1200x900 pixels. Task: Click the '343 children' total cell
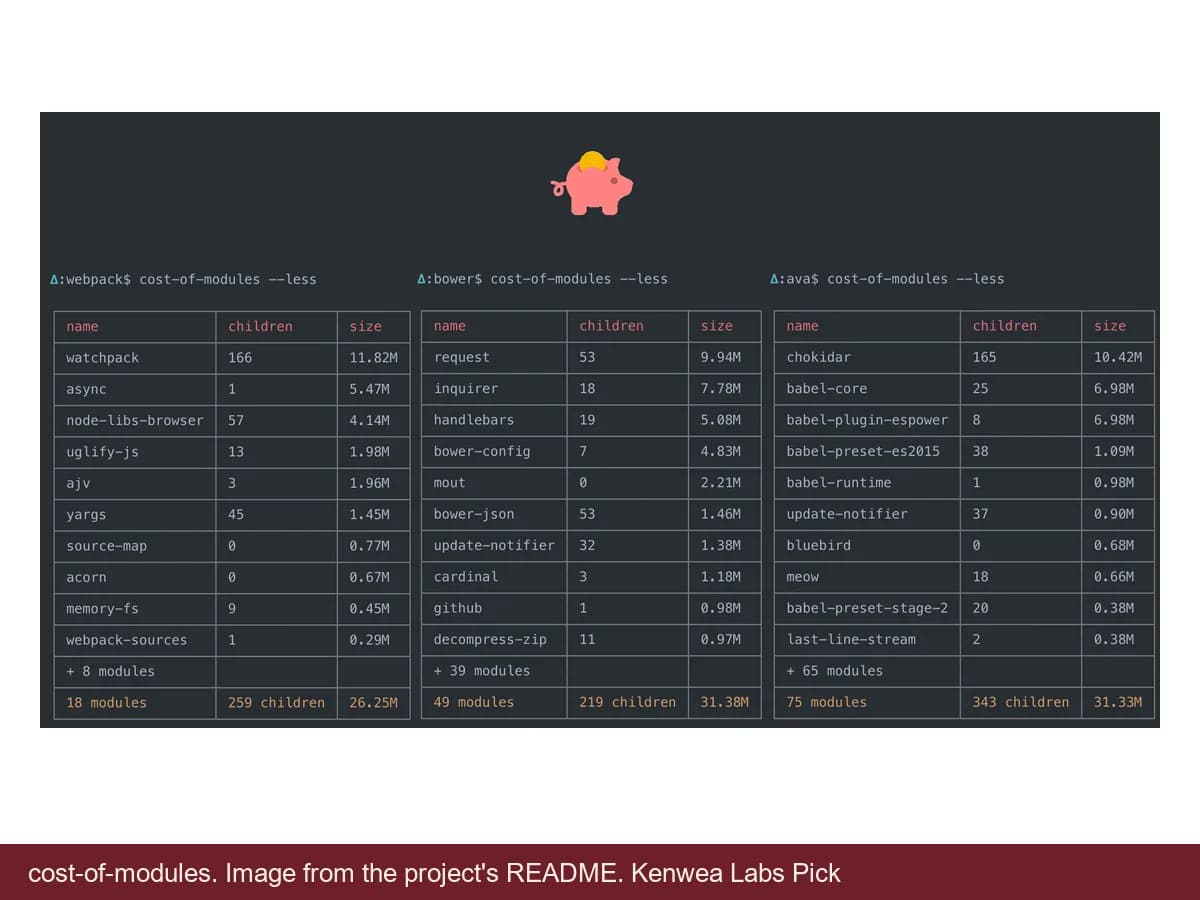coord(1021,702)
